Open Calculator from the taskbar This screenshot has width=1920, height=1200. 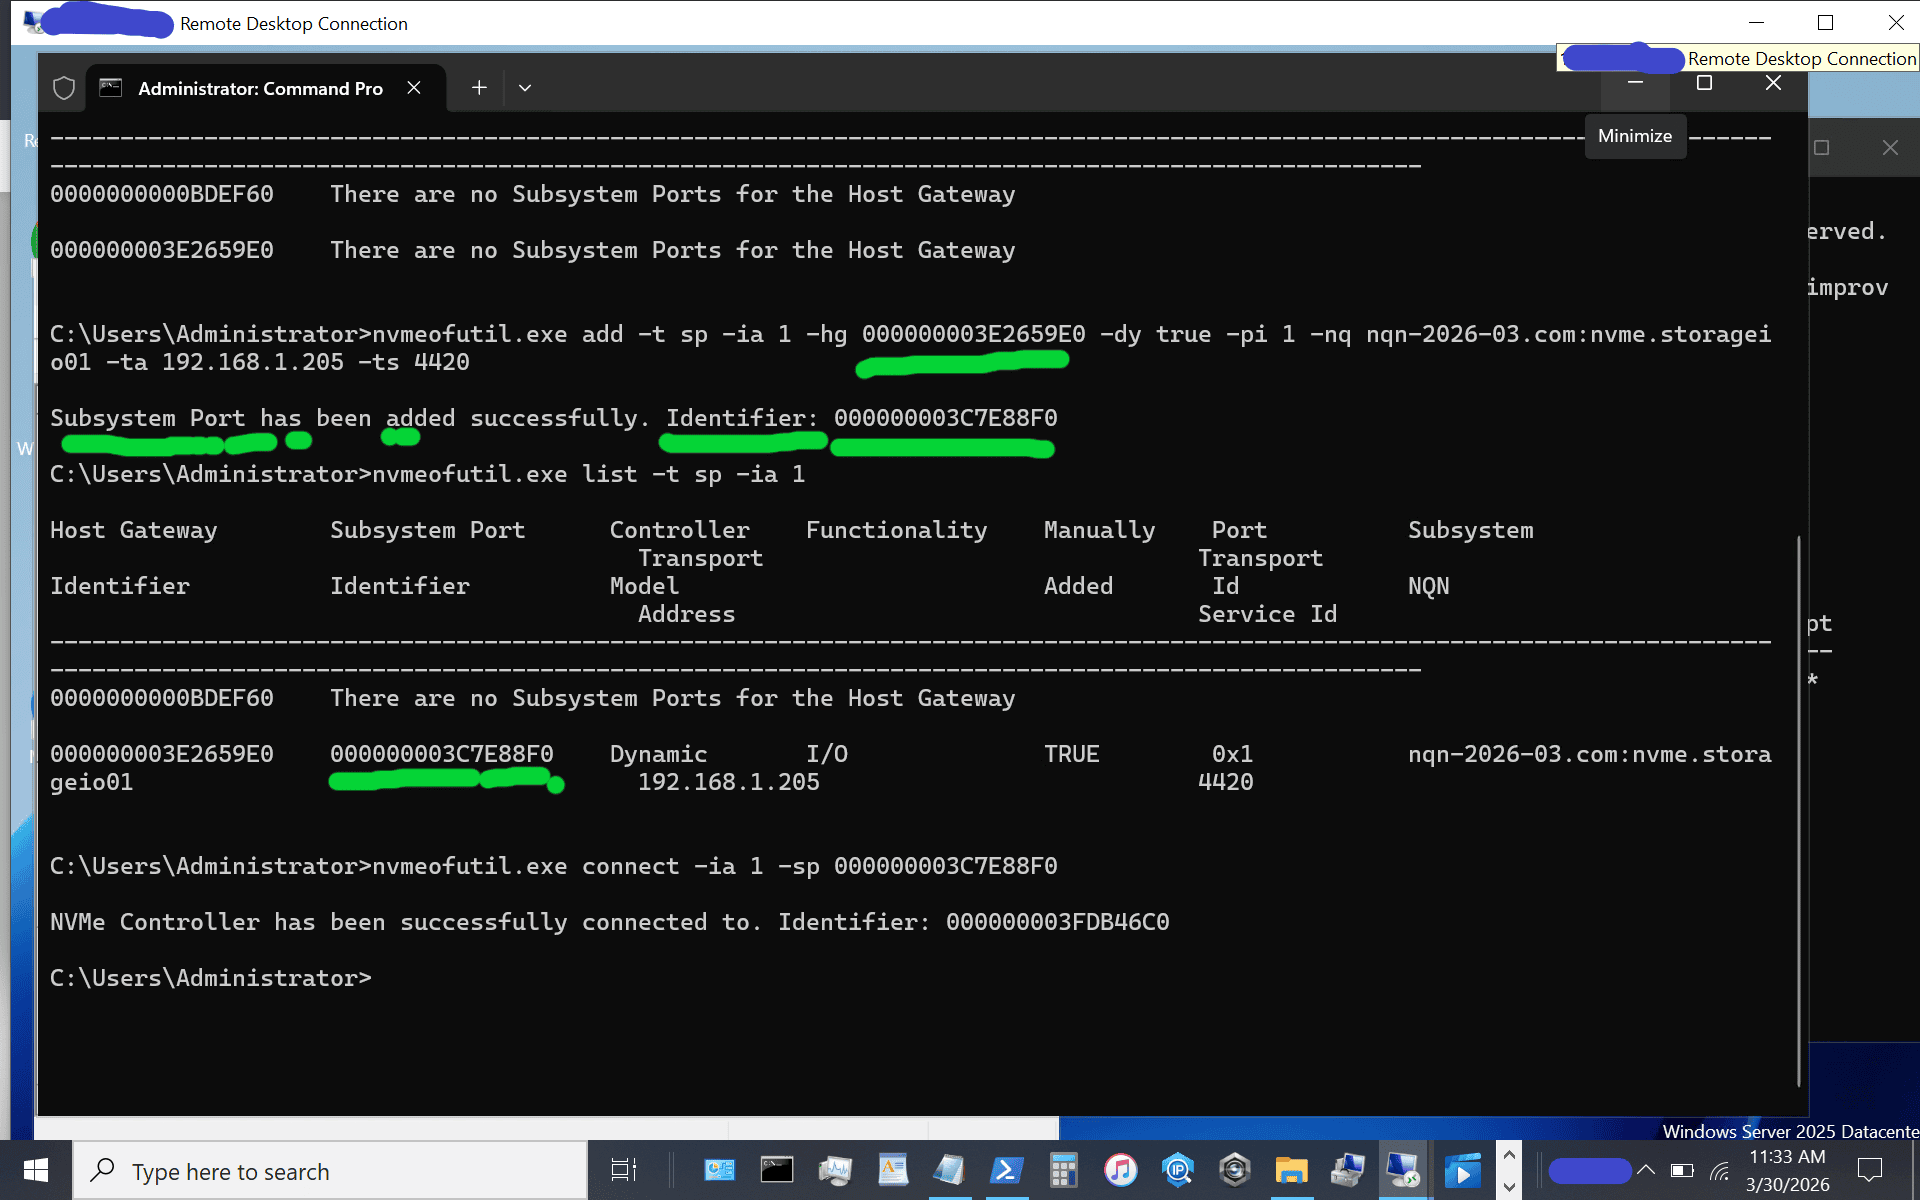[1063, 1170]
